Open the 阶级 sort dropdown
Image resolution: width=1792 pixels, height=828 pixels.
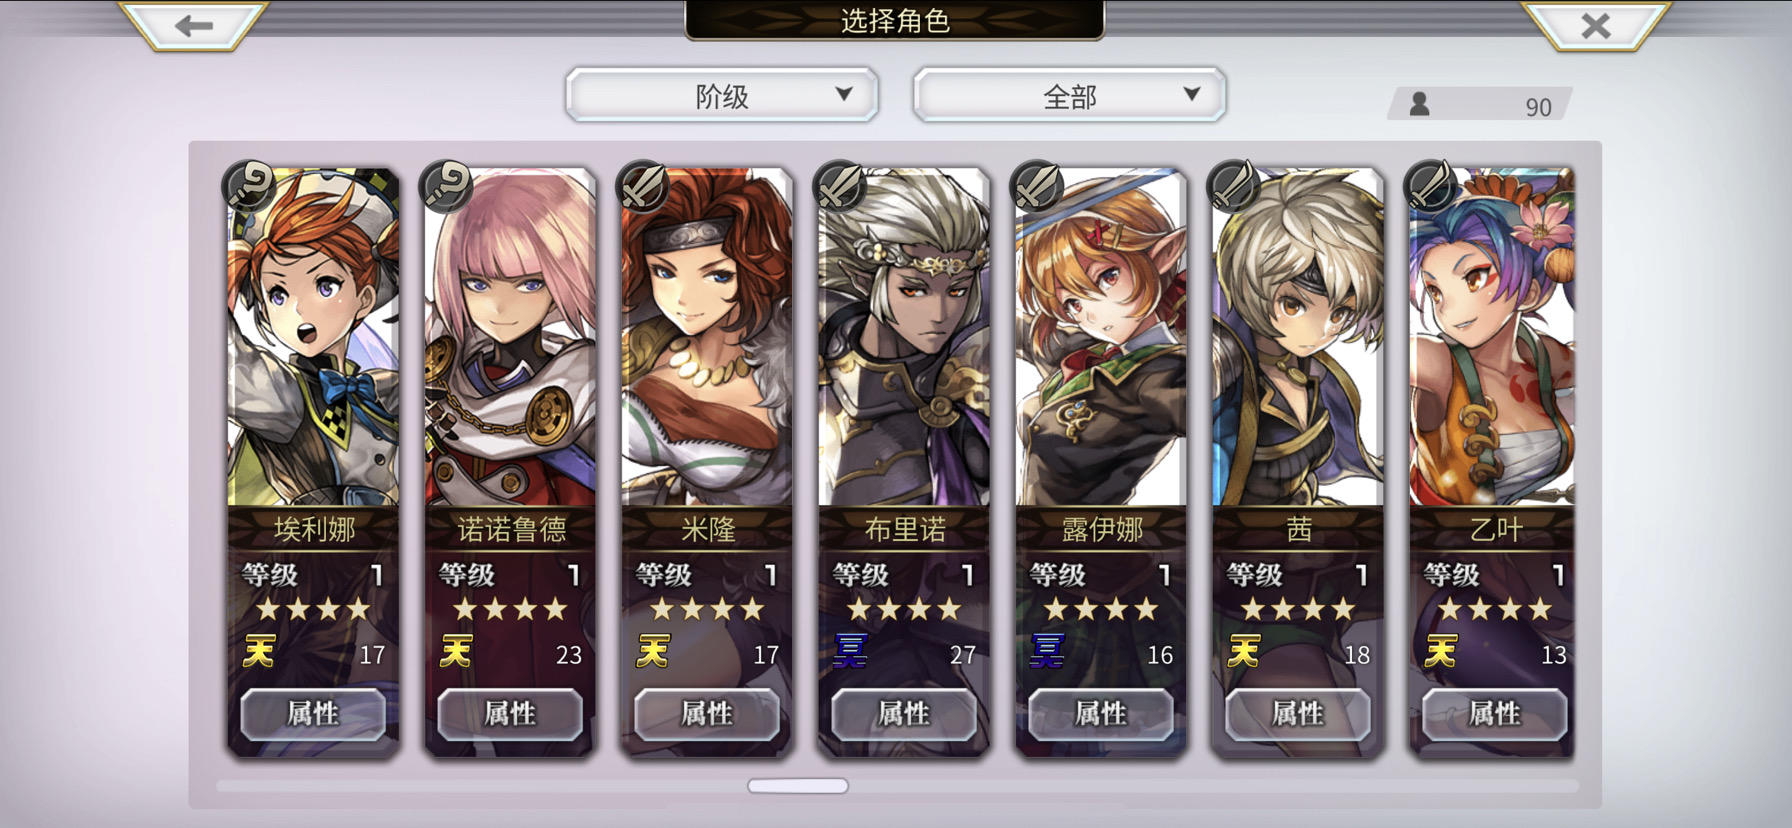(722, 96)
